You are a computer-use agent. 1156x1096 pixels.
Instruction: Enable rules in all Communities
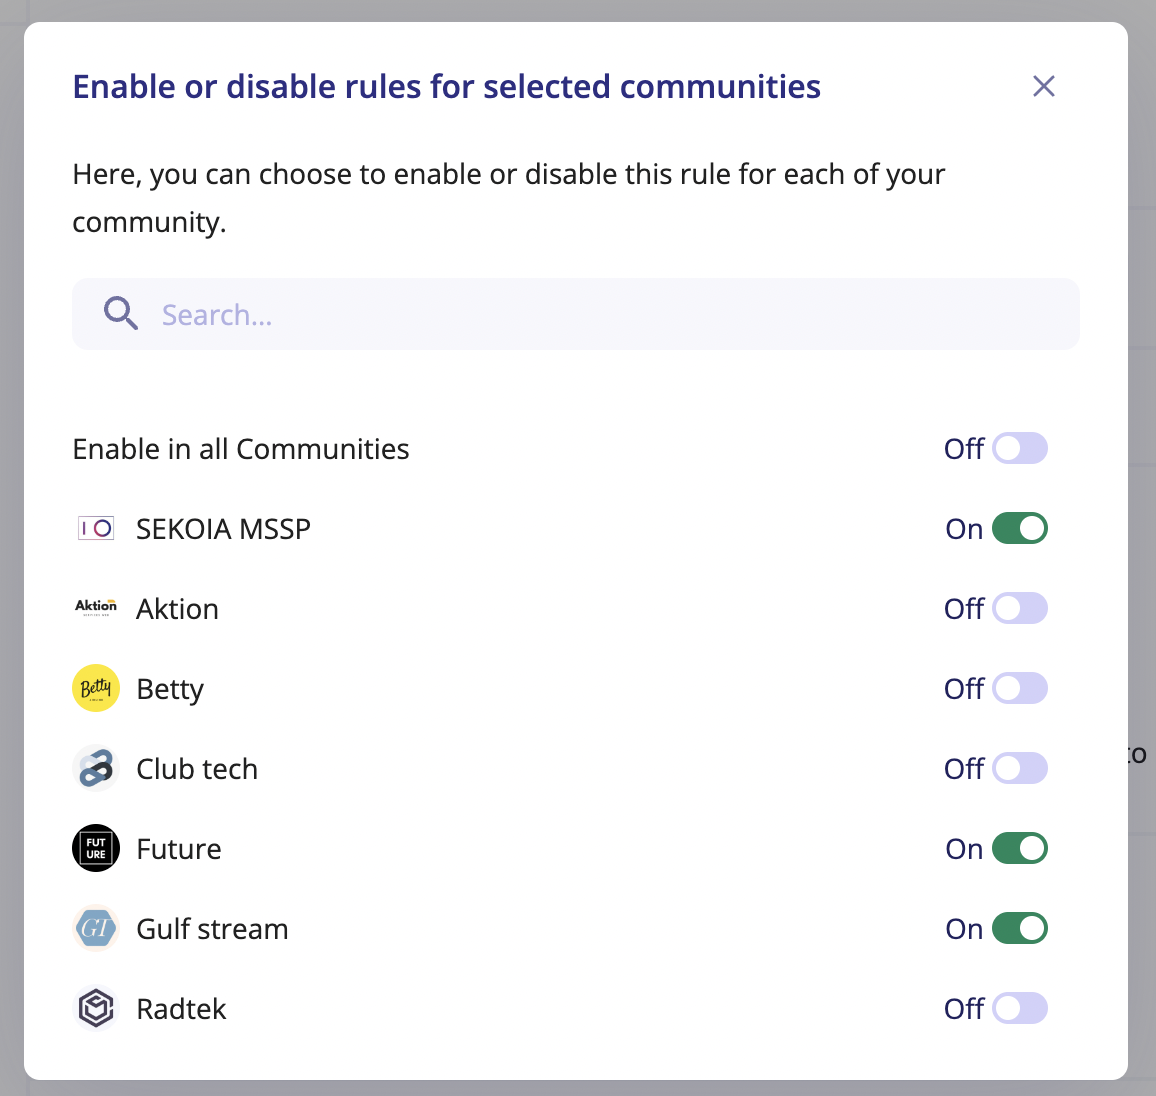click(x=1020, y=448)
